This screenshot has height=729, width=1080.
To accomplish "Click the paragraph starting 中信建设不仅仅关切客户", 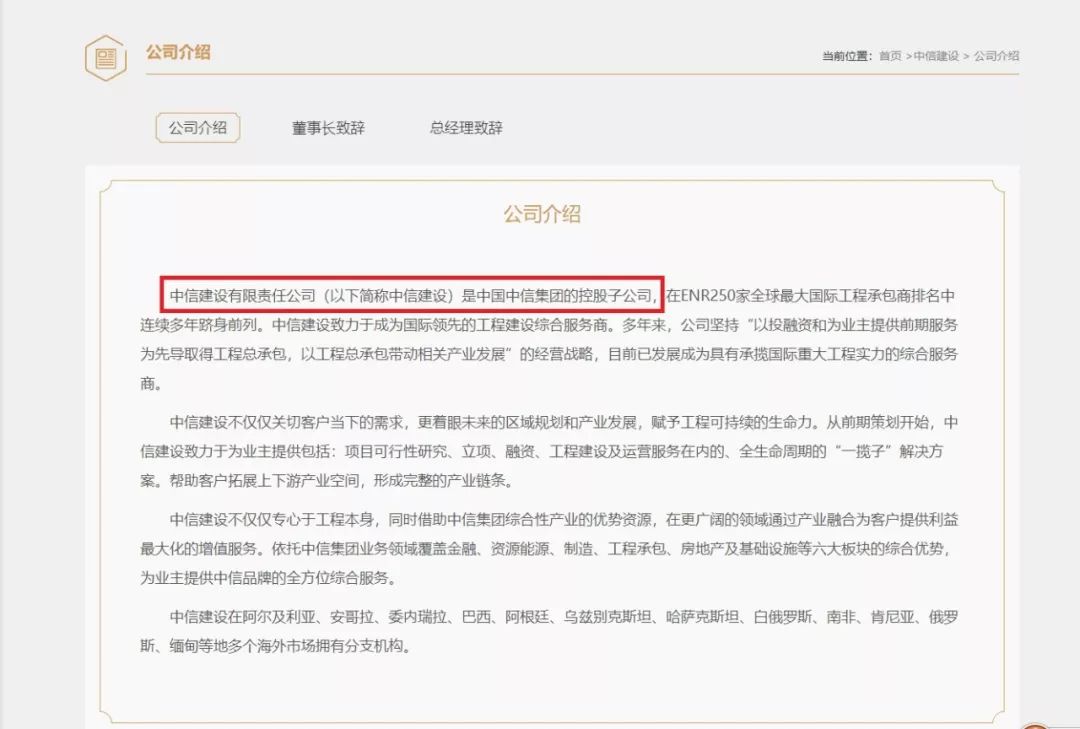I will [549, 451].
